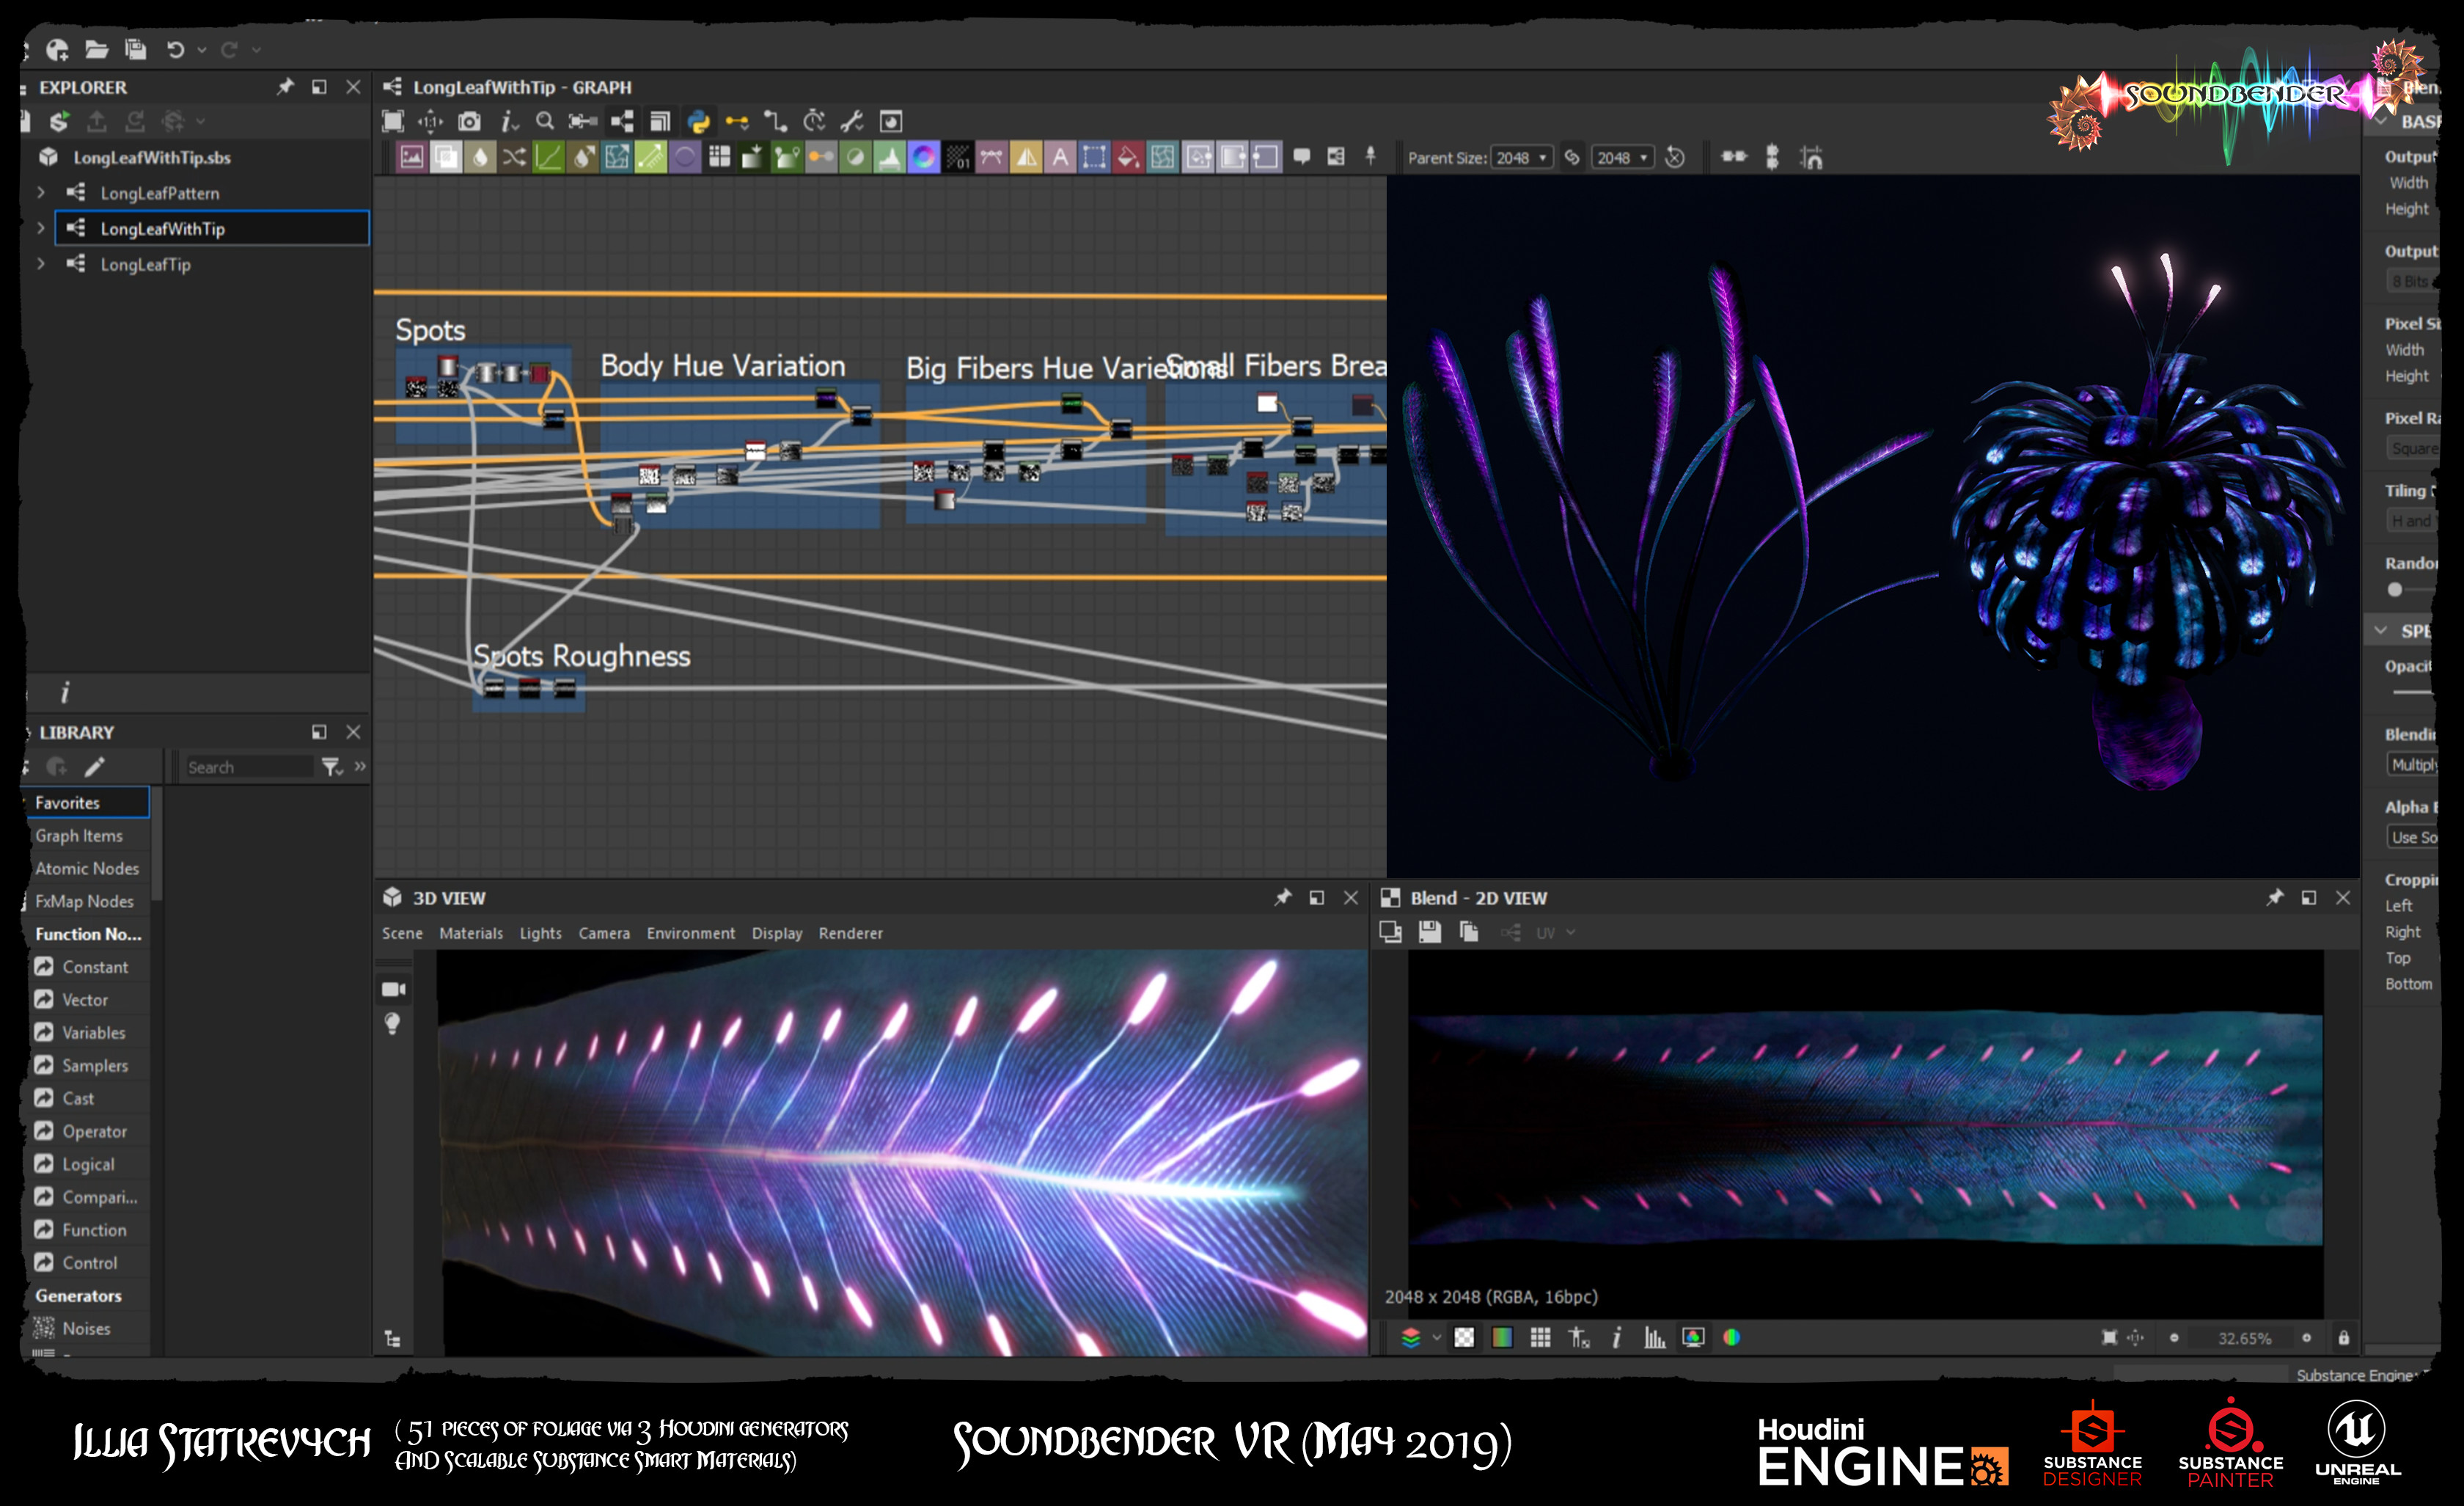
Task: Show the histogram in the 2D view
Action: (x=1655, y=1337)
